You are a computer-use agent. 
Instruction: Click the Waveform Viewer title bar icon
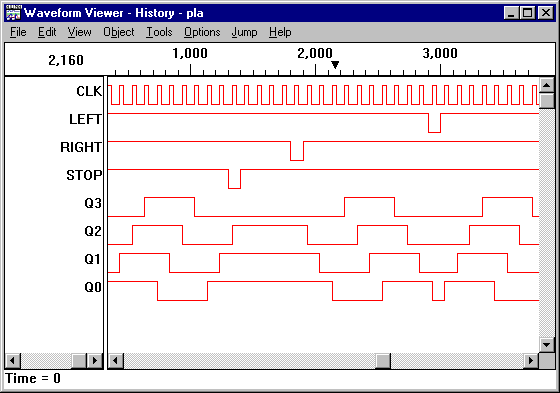(13, 13)
